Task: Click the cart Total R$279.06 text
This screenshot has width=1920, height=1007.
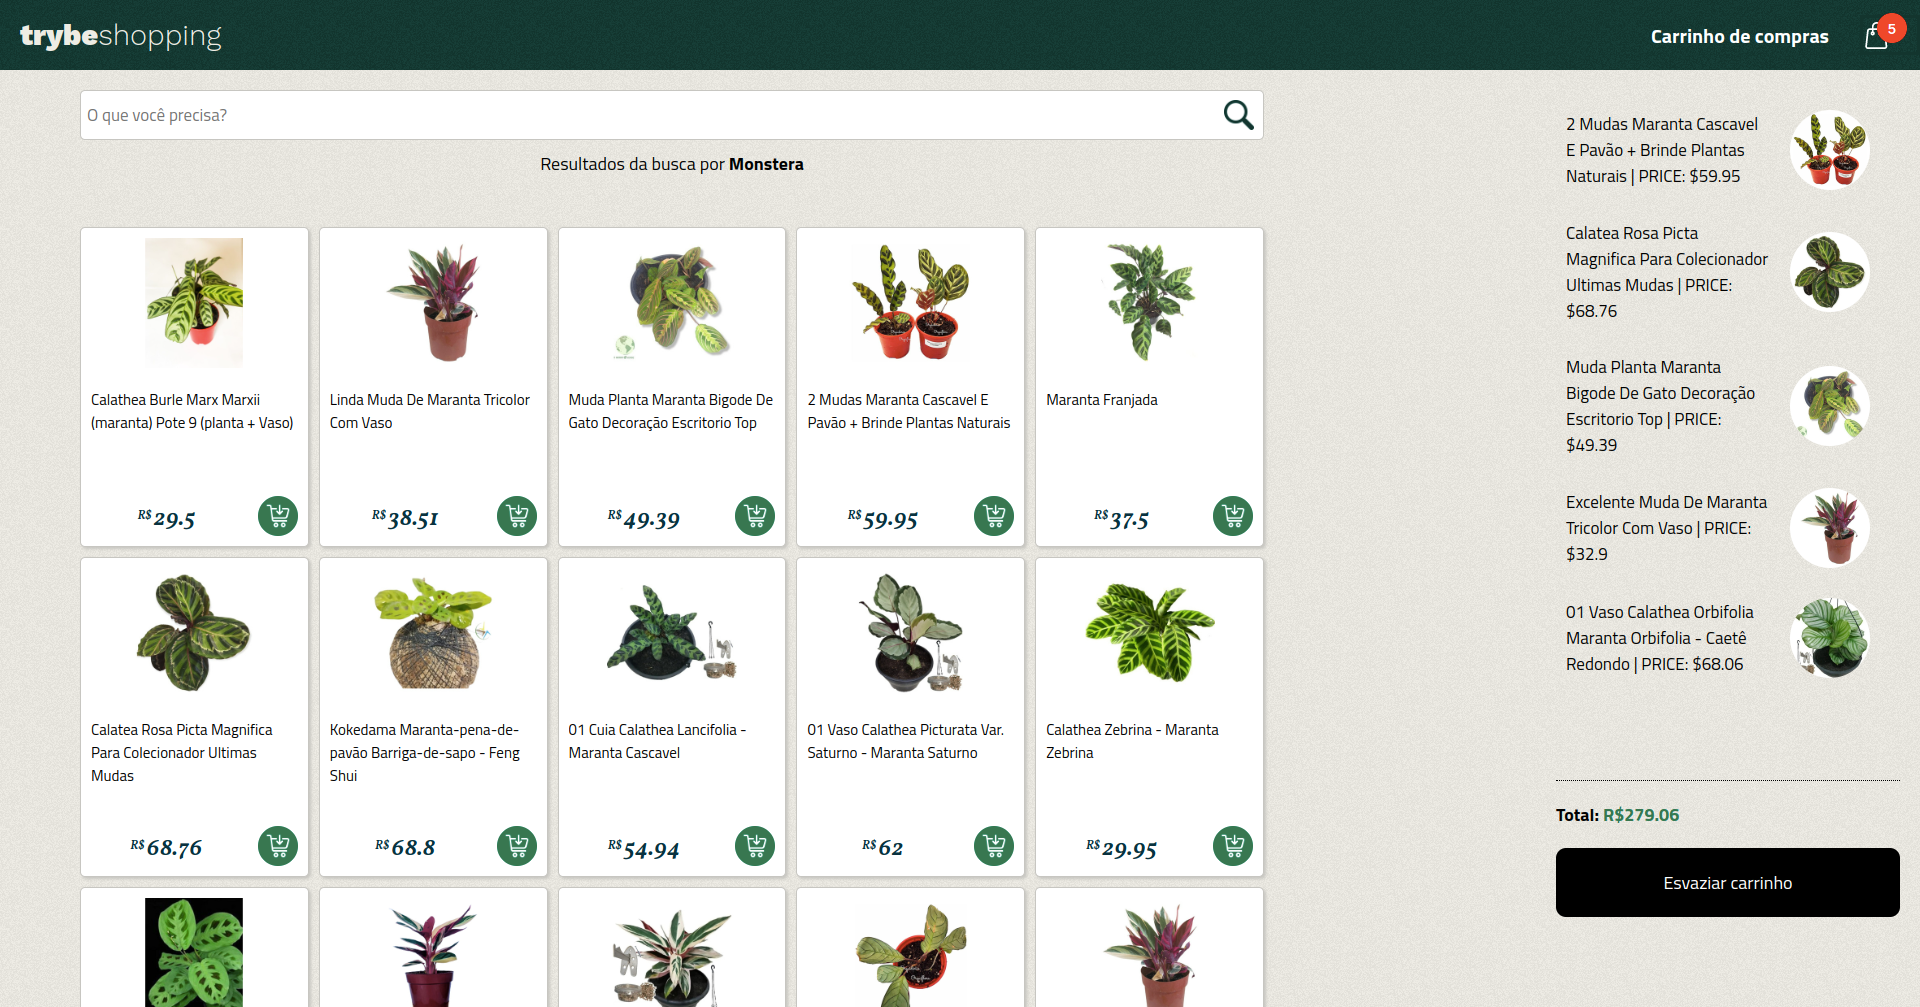Action: pos(1617,815)
